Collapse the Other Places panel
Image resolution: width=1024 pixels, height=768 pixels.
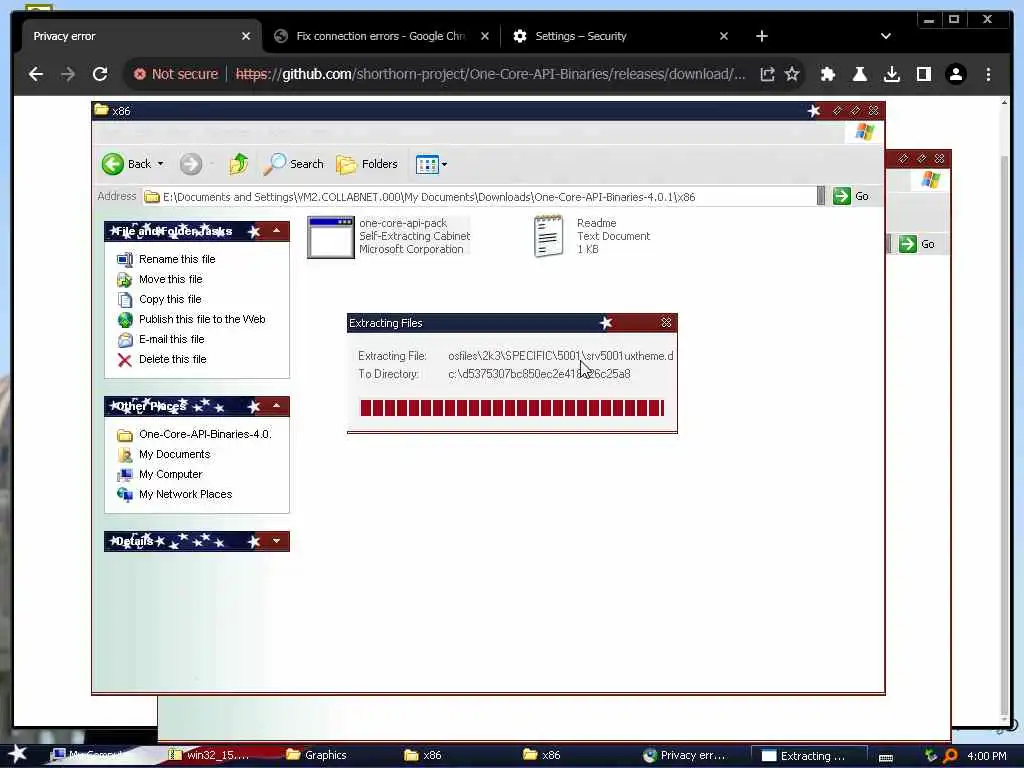pyautogui.click(x=277, y=406)
